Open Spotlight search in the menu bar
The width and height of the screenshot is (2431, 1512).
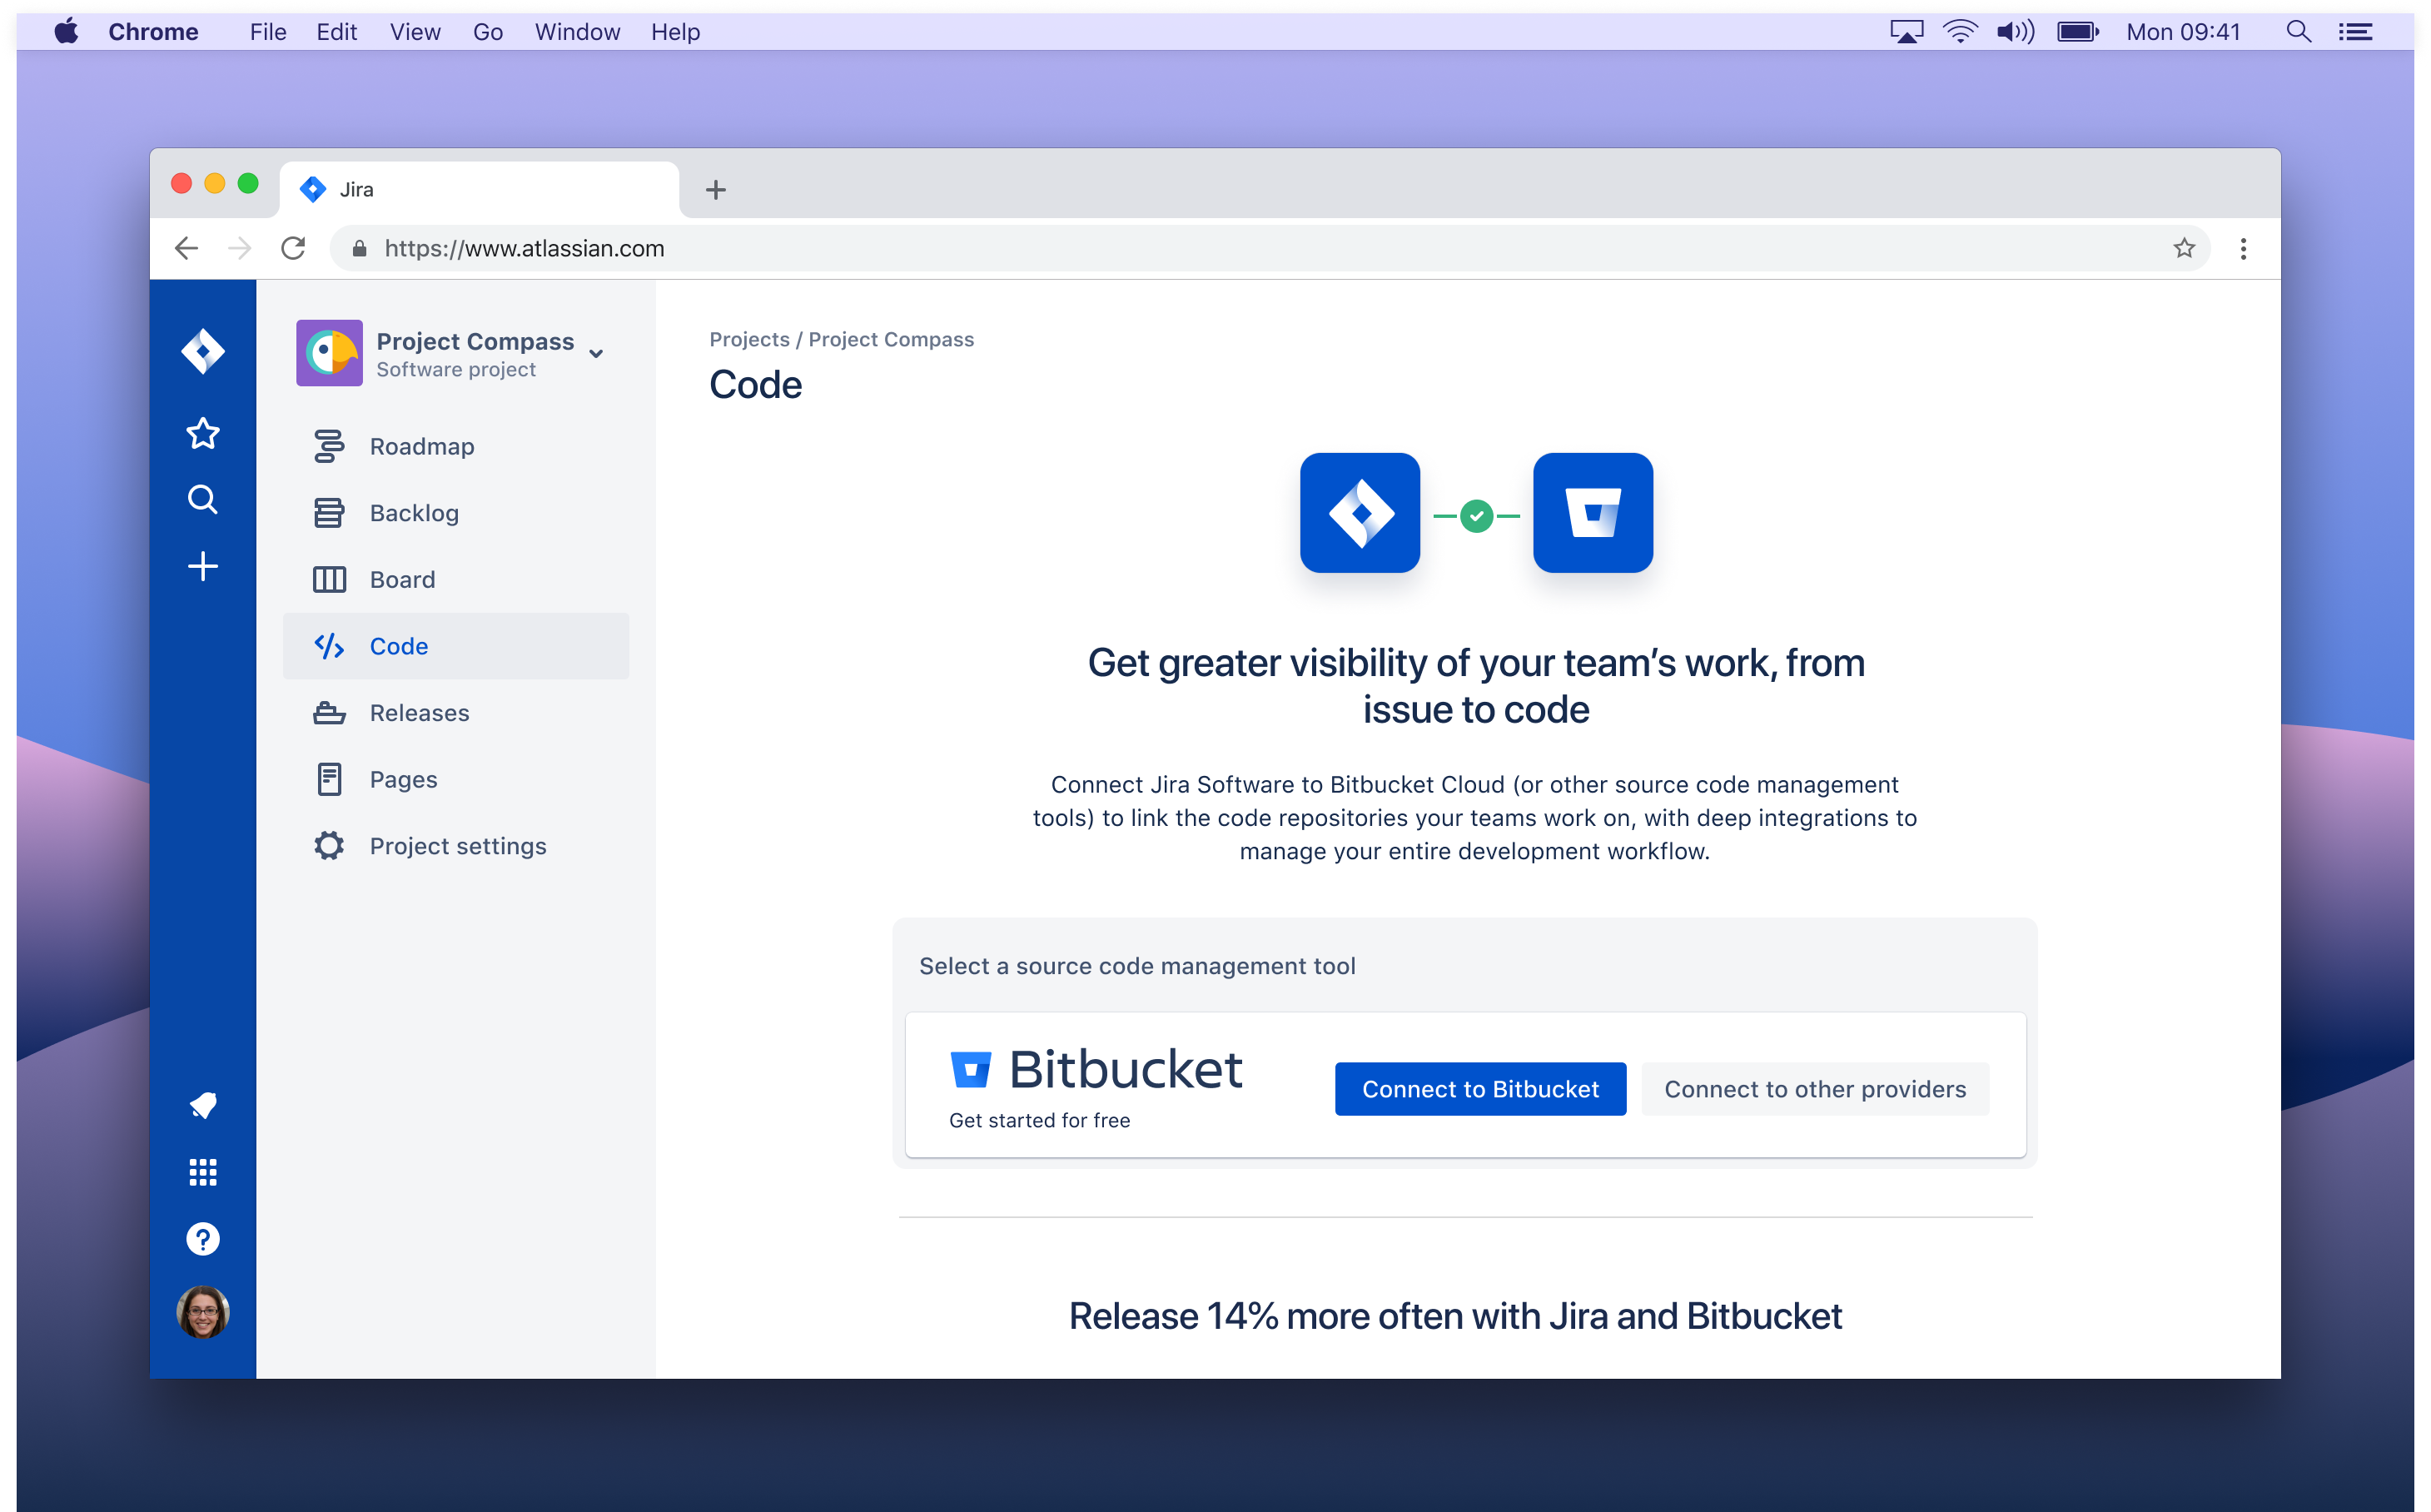click(2298, 31)
